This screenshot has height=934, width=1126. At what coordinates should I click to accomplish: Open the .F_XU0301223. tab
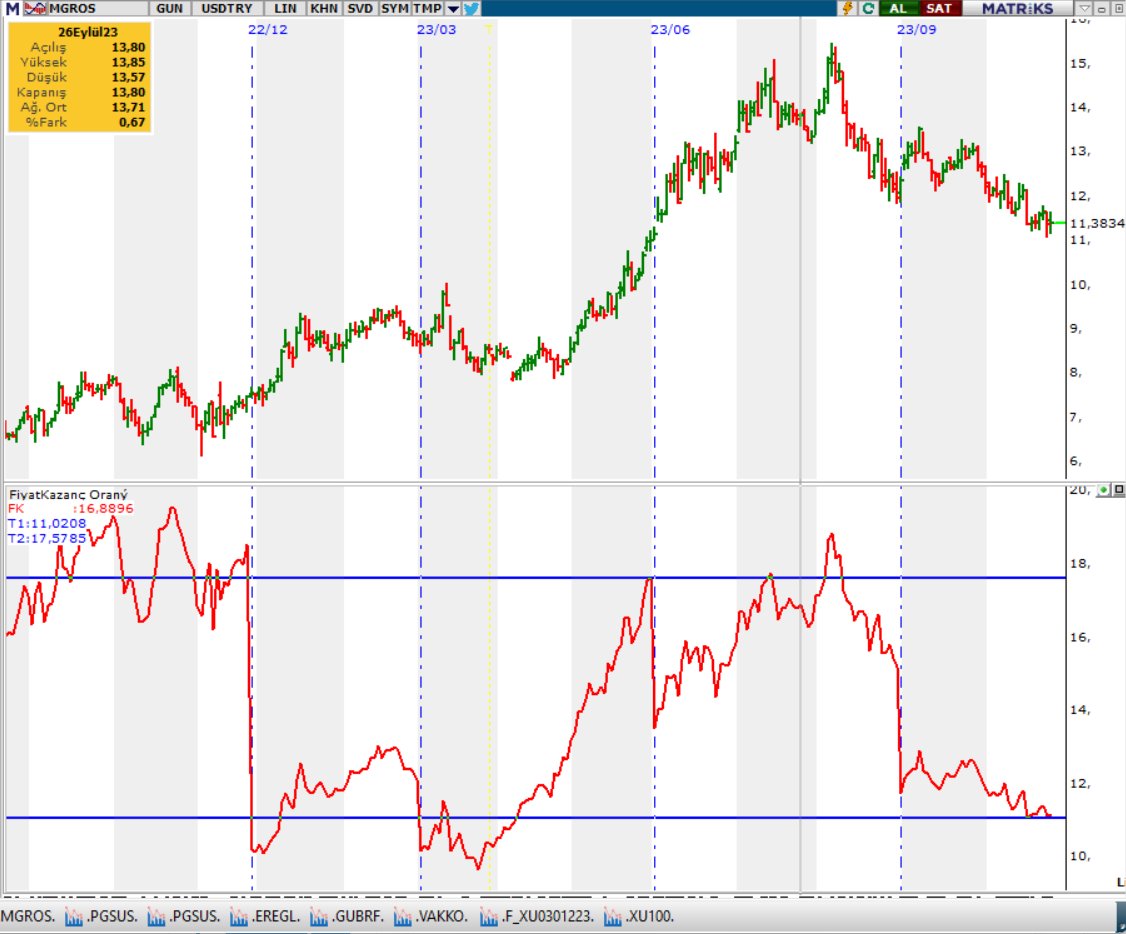point(547,917)
